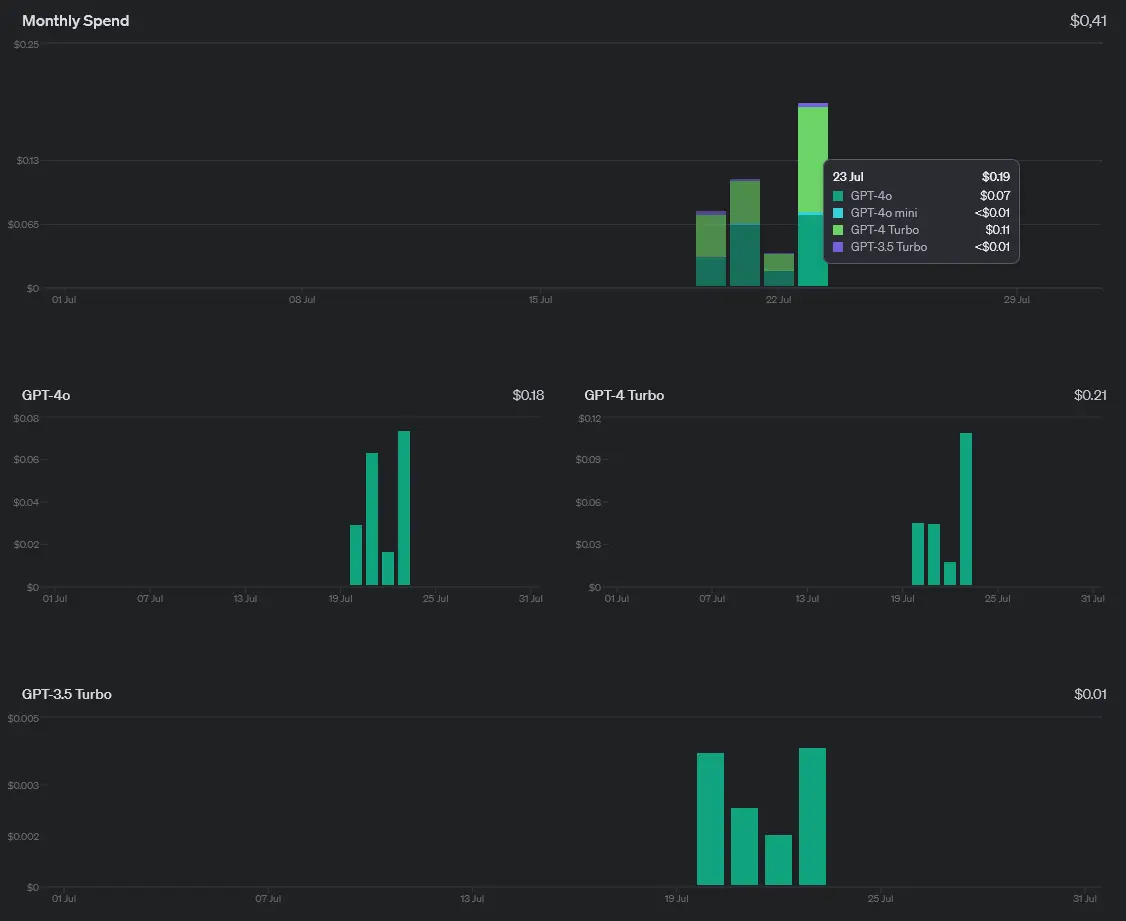Click the GPT-4o mini legend swatch
1126x921 pixels.
tap(838, 213)
